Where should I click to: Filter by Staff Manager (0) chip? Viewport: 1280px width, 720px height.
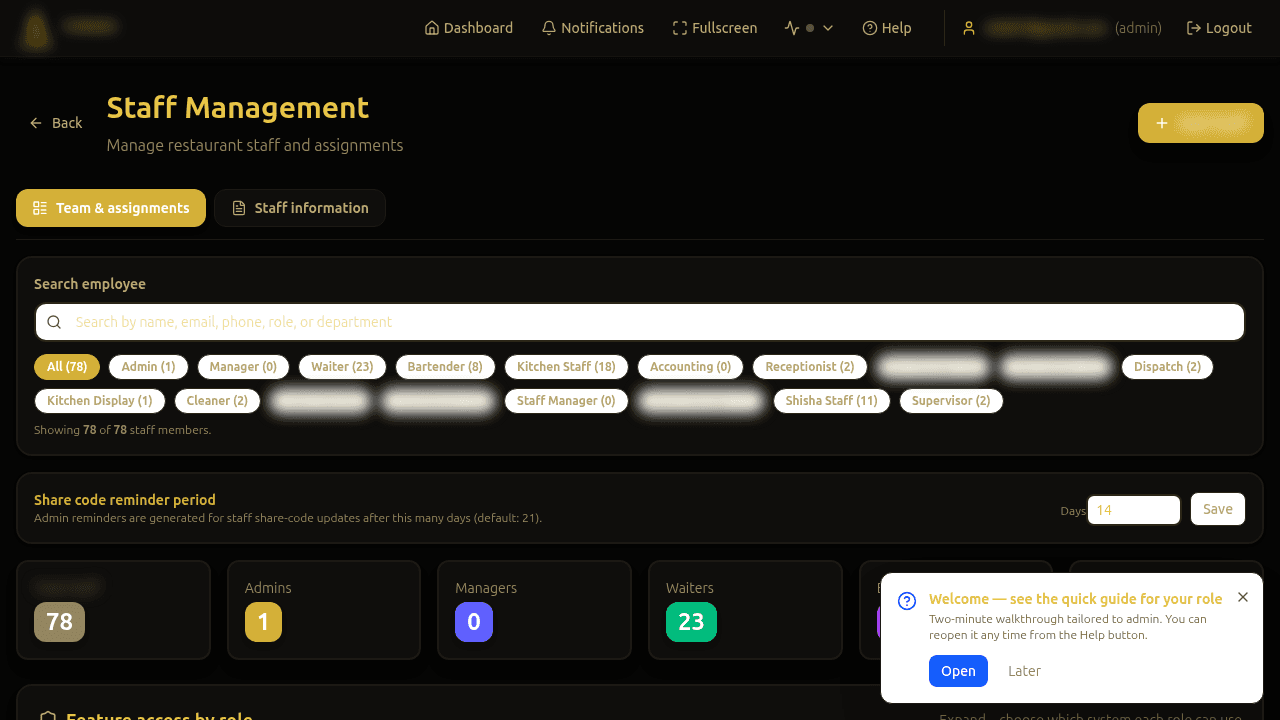click(x=566, y=401)
